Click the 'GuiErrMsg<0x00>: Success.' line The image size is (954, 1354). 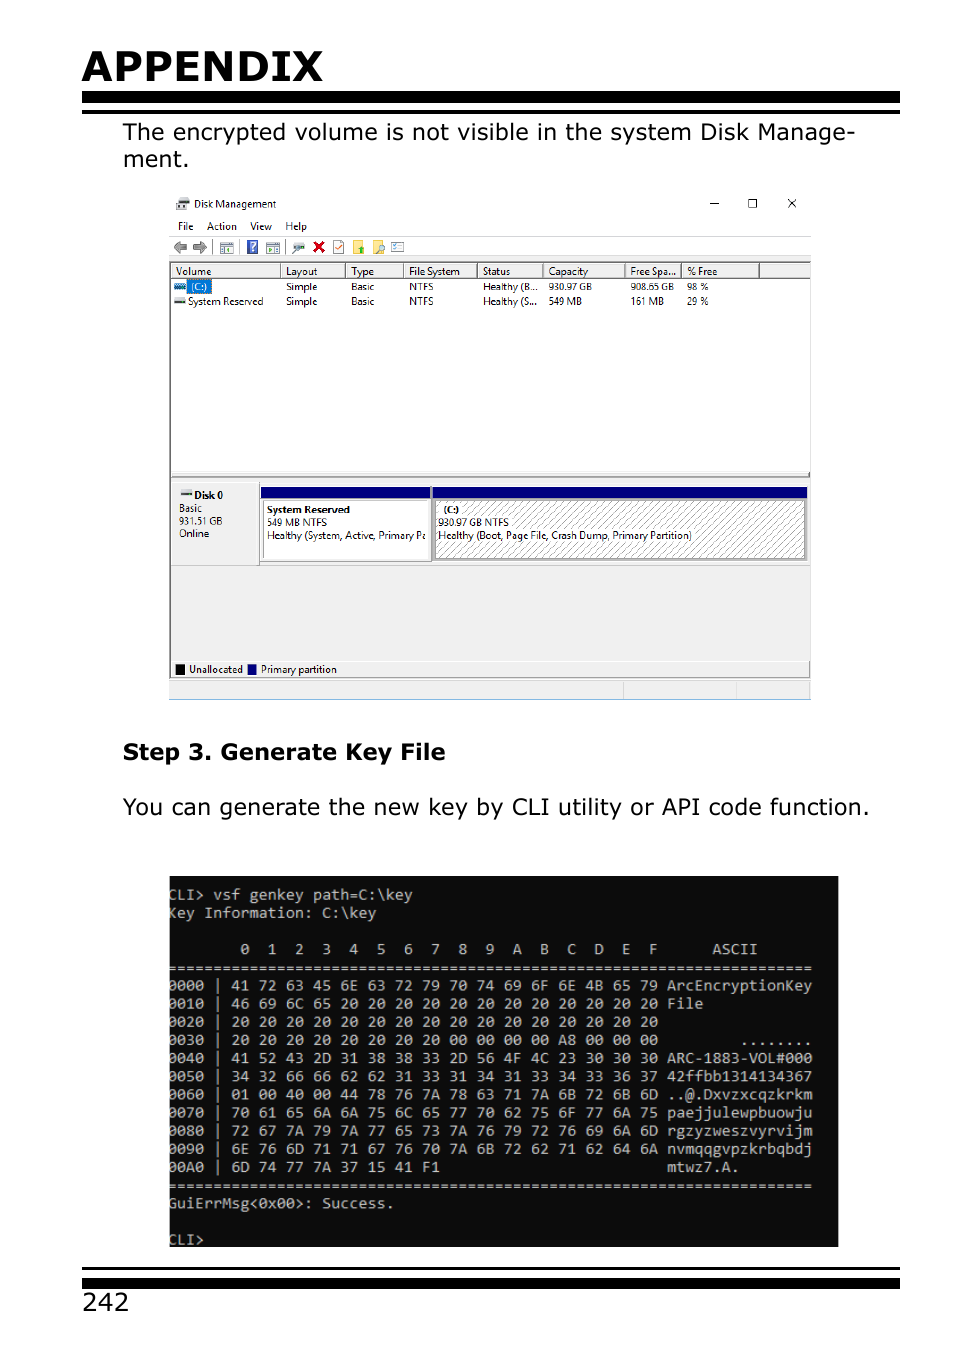(281, 1204)
